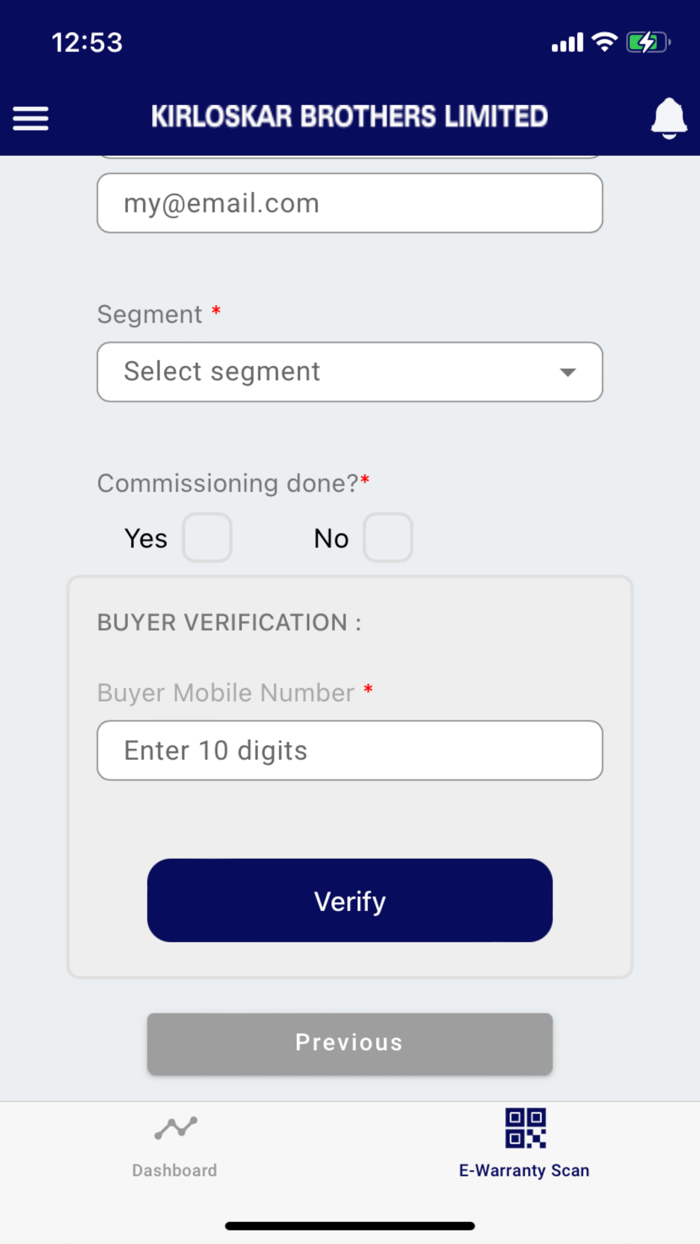
Task: Tap the Kirloskar Brothers Limited title
Action: [349, 117]
